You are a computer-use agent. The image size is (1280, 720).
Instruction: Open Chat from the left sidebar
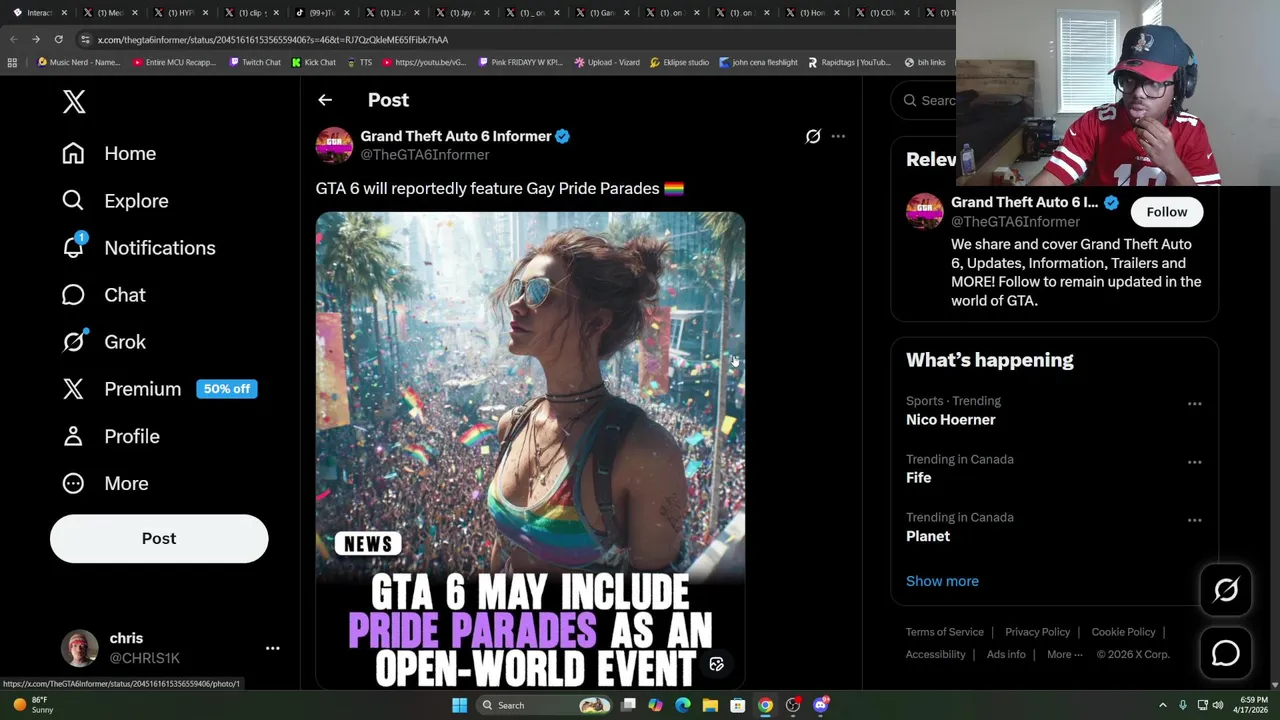pos(103,294)
